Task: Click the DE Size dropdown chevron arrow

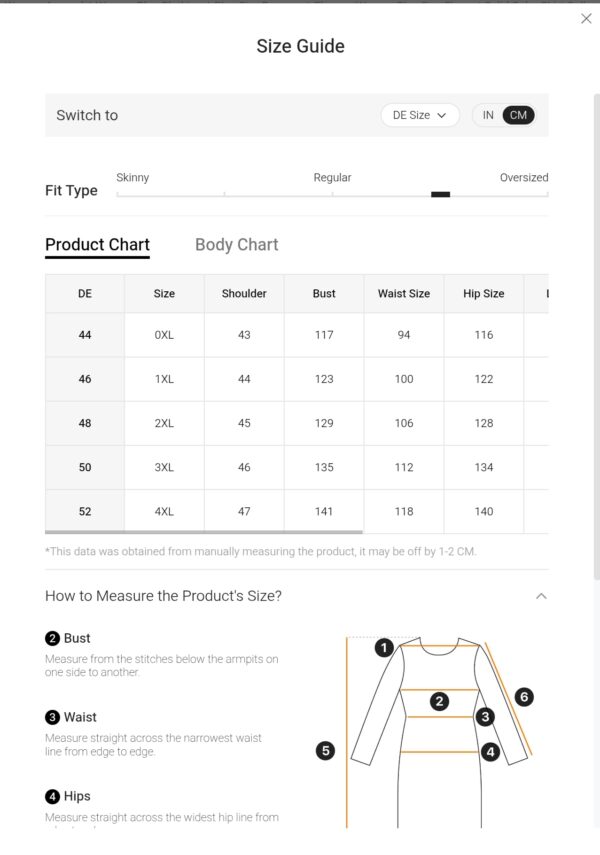Action: coord(442,115)
